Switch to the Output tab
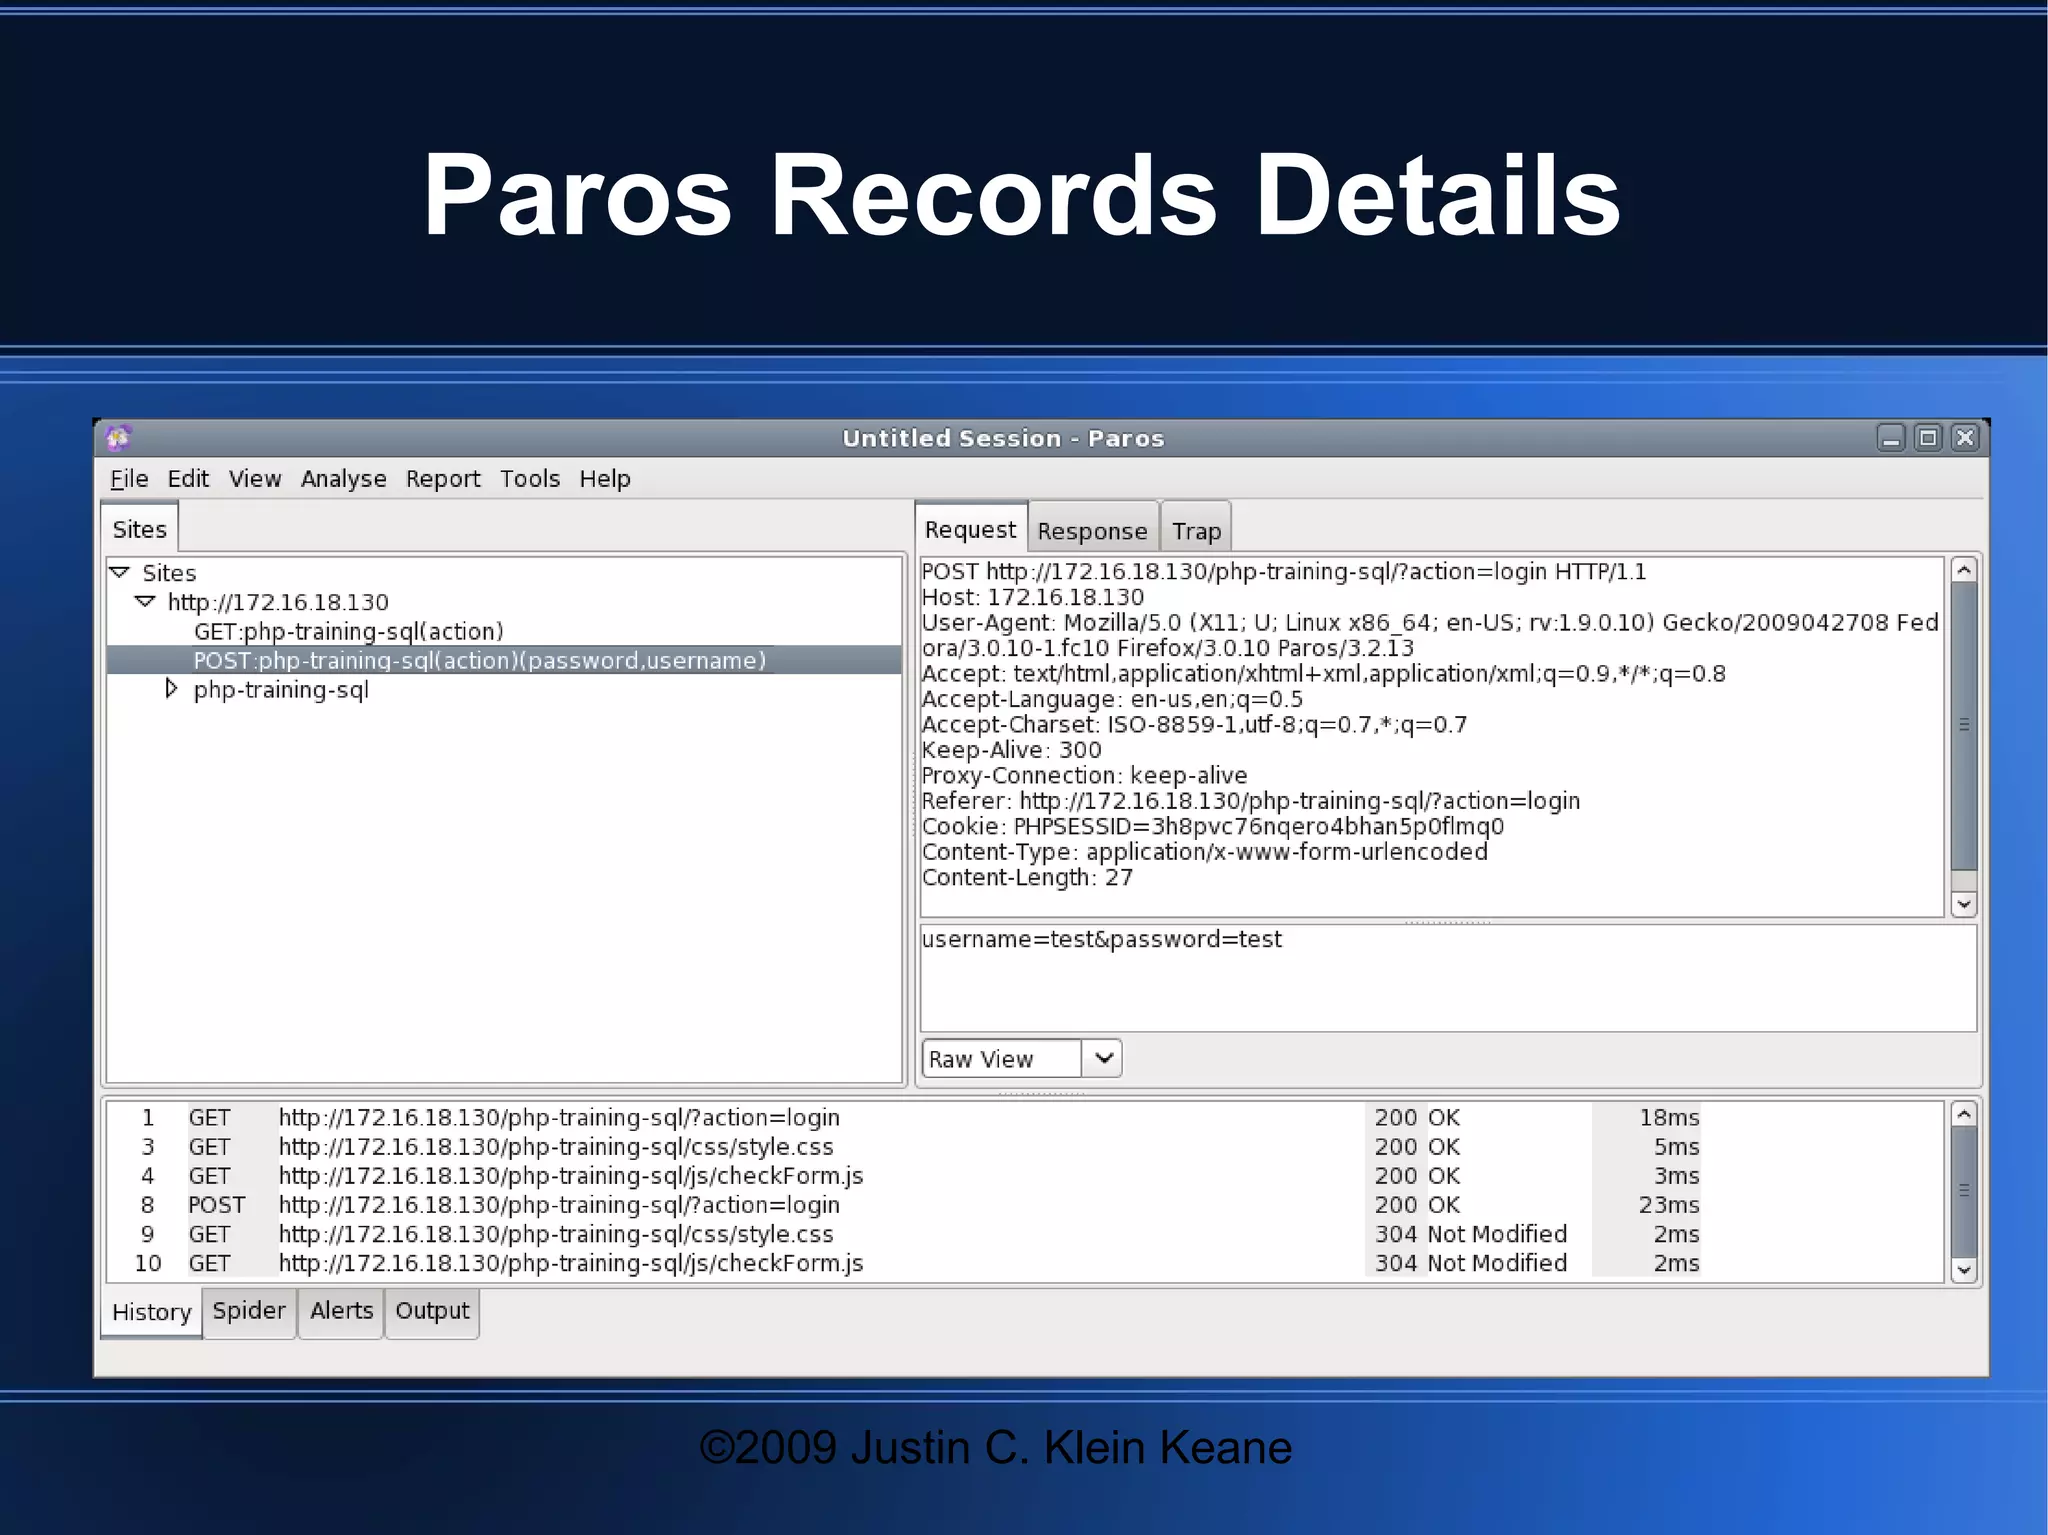This screenshot has width=2048, height=1535. pyautogui.click(x=432, y=1311)
